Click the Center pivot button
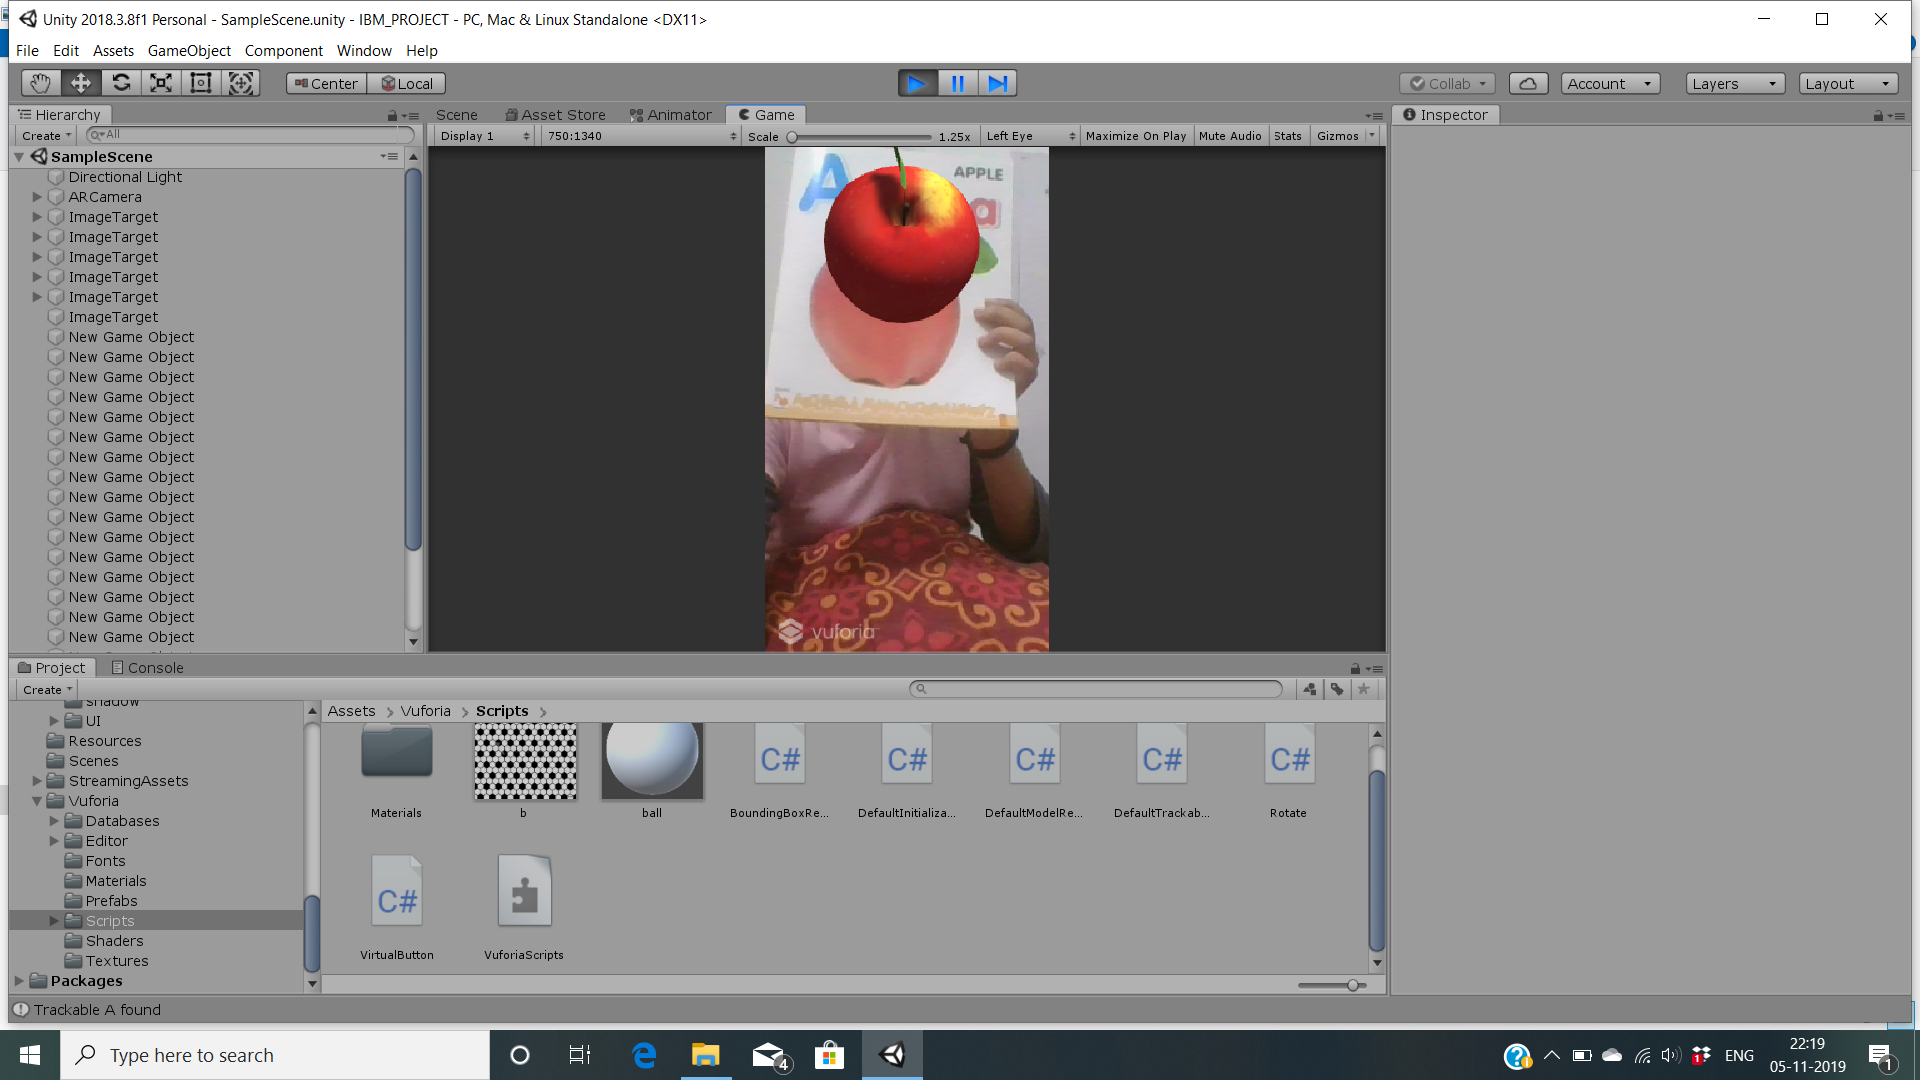The height and width of the screenshot is (1080, 1920). click(326, 84)
